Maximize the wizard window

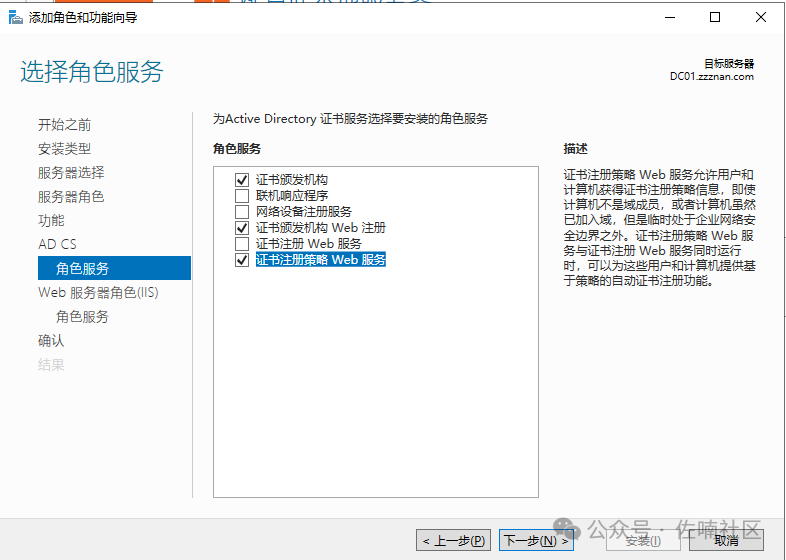click(715, 18)
